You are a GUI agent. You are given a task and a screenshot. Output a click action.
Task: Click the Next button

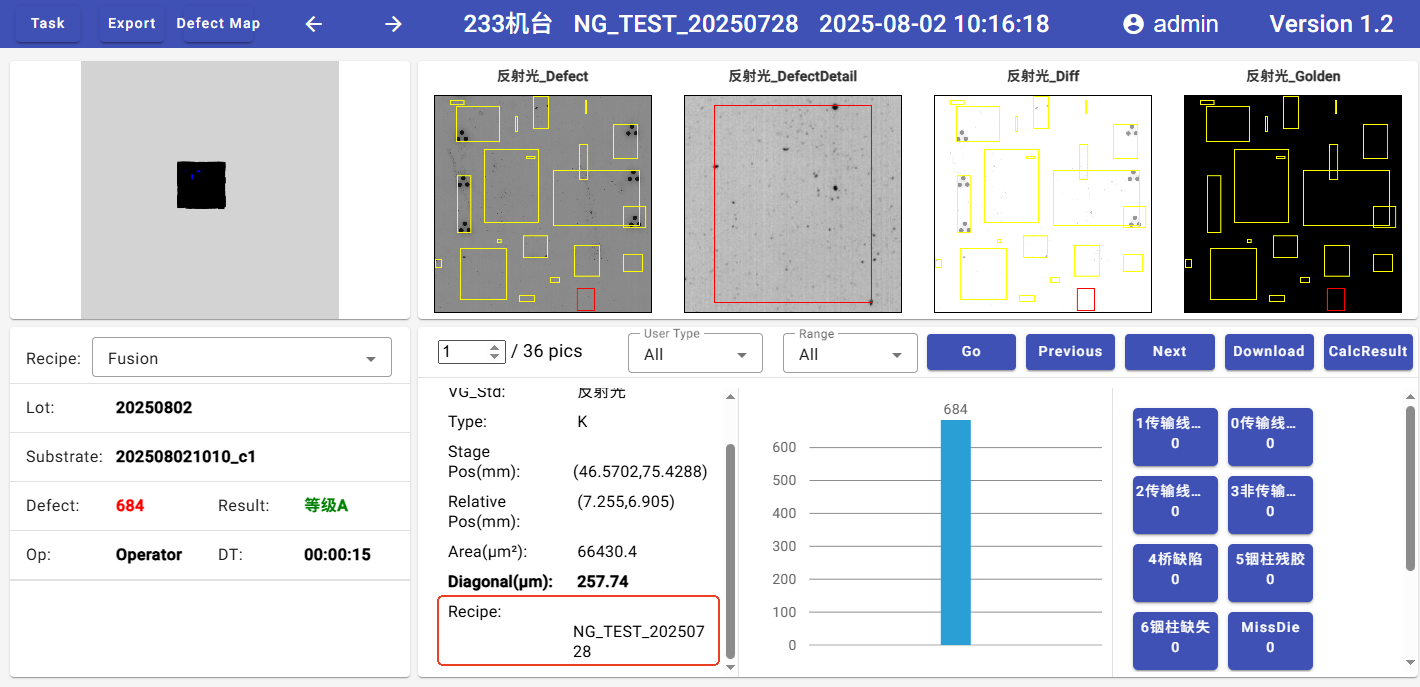coord(1169,351)
